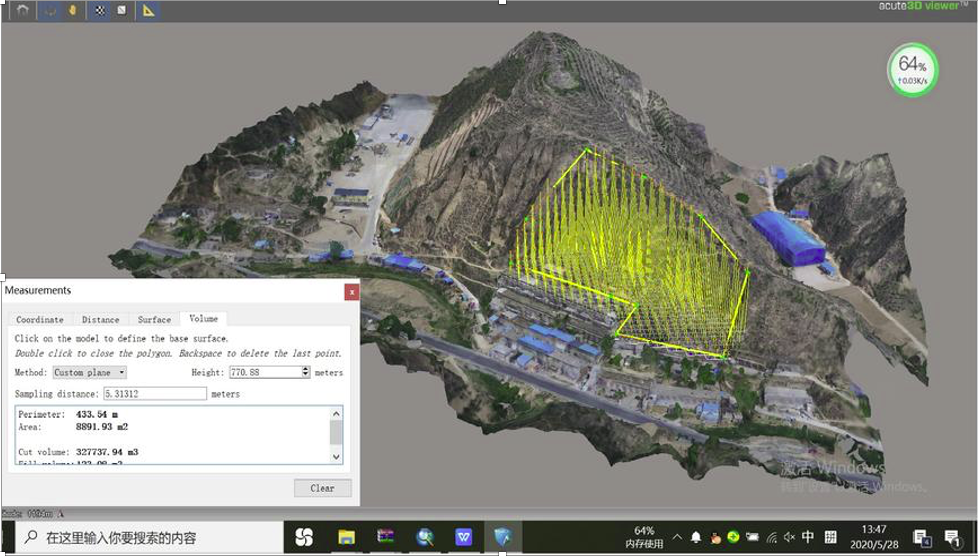
Task: Click the Wi-Fi network tray icon
Action: [772, 537]
